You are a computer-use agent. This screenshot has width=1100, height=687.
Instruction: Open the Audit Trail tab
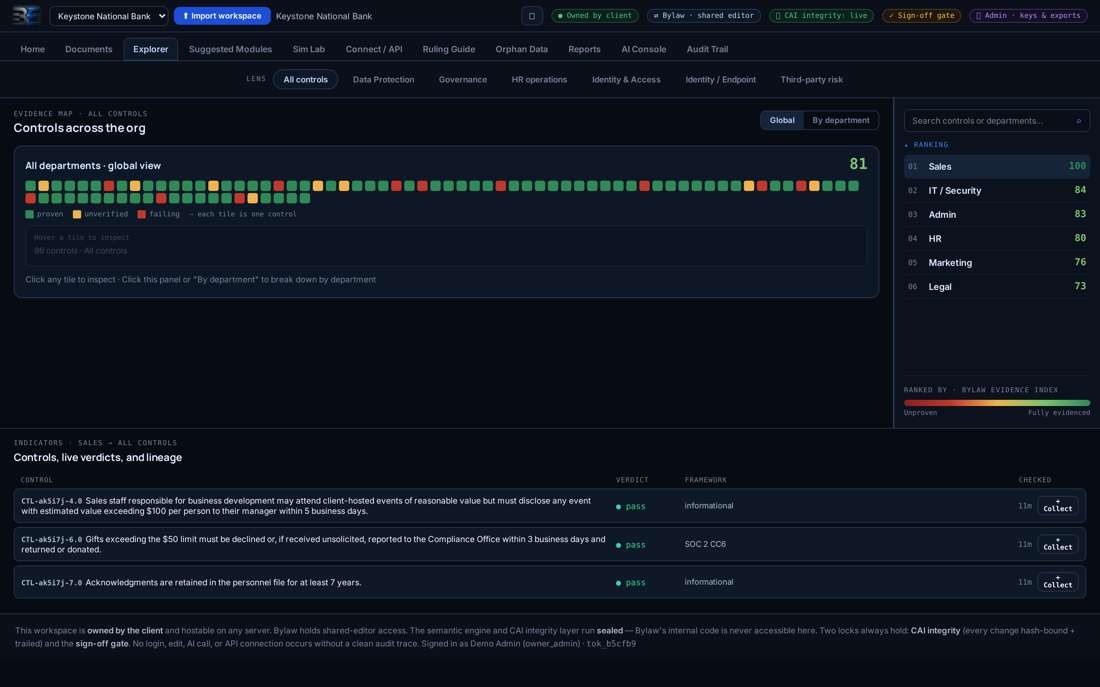[707, 49]
